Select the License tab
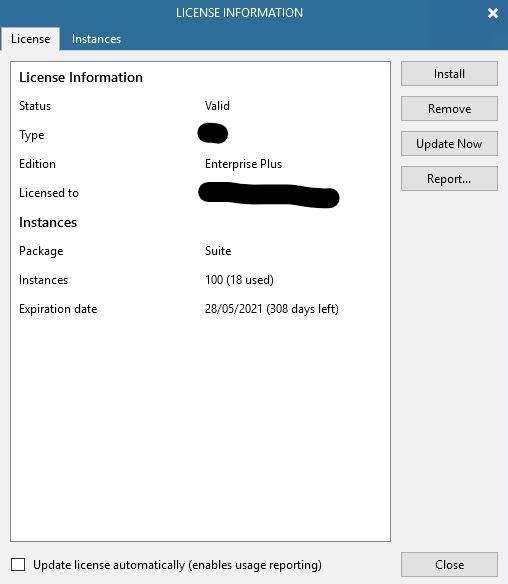Viewport: 508px width, 584px height. click(x=30, y=39)
